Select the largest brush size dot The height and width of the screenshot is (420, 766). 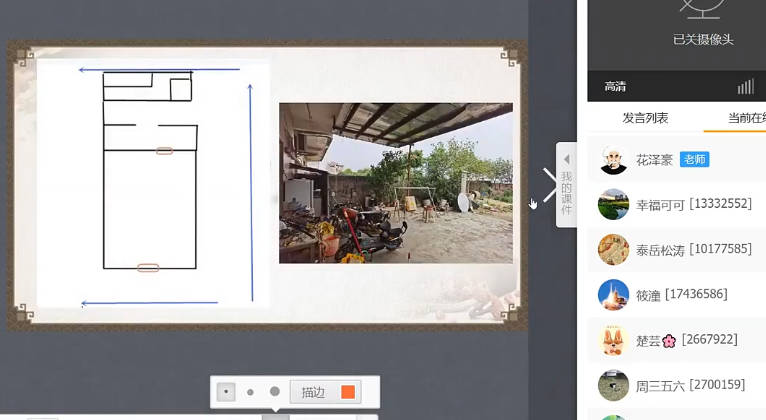275,392
